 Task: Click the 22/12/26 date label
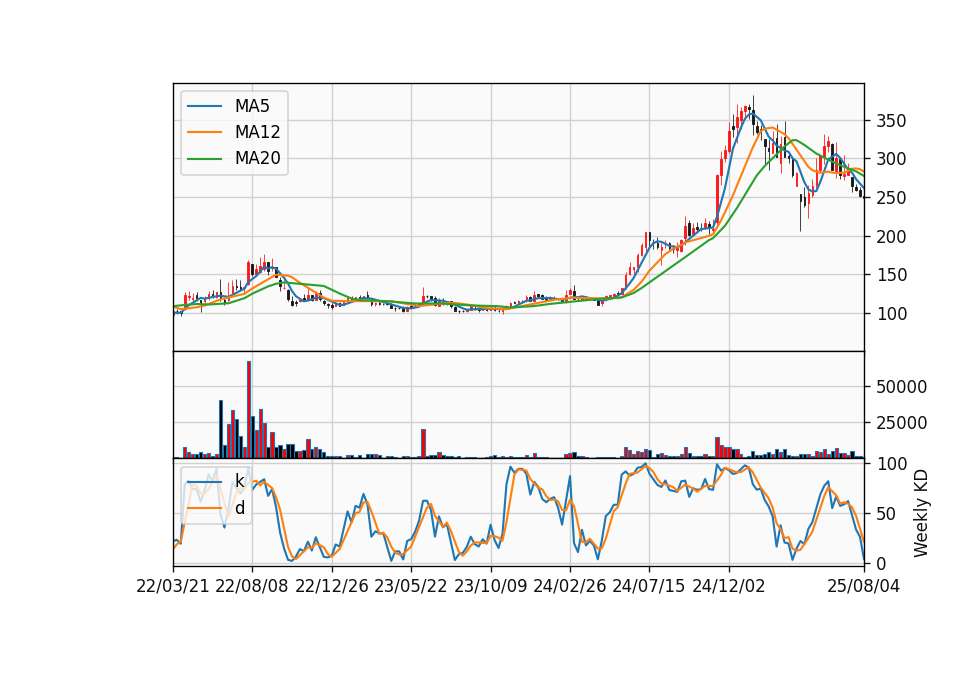click(x=332, y=586)
